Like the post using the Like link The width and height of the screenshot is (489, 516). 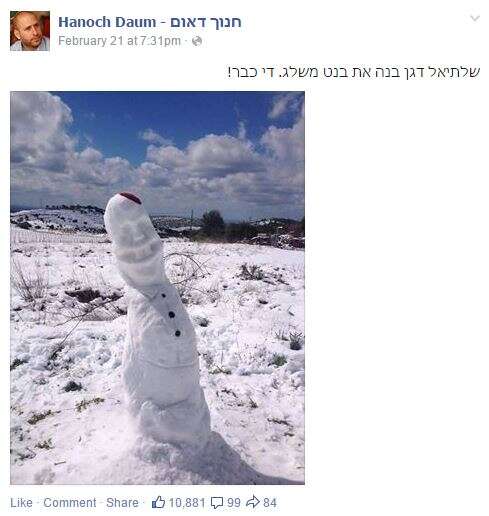pos(21,502)
